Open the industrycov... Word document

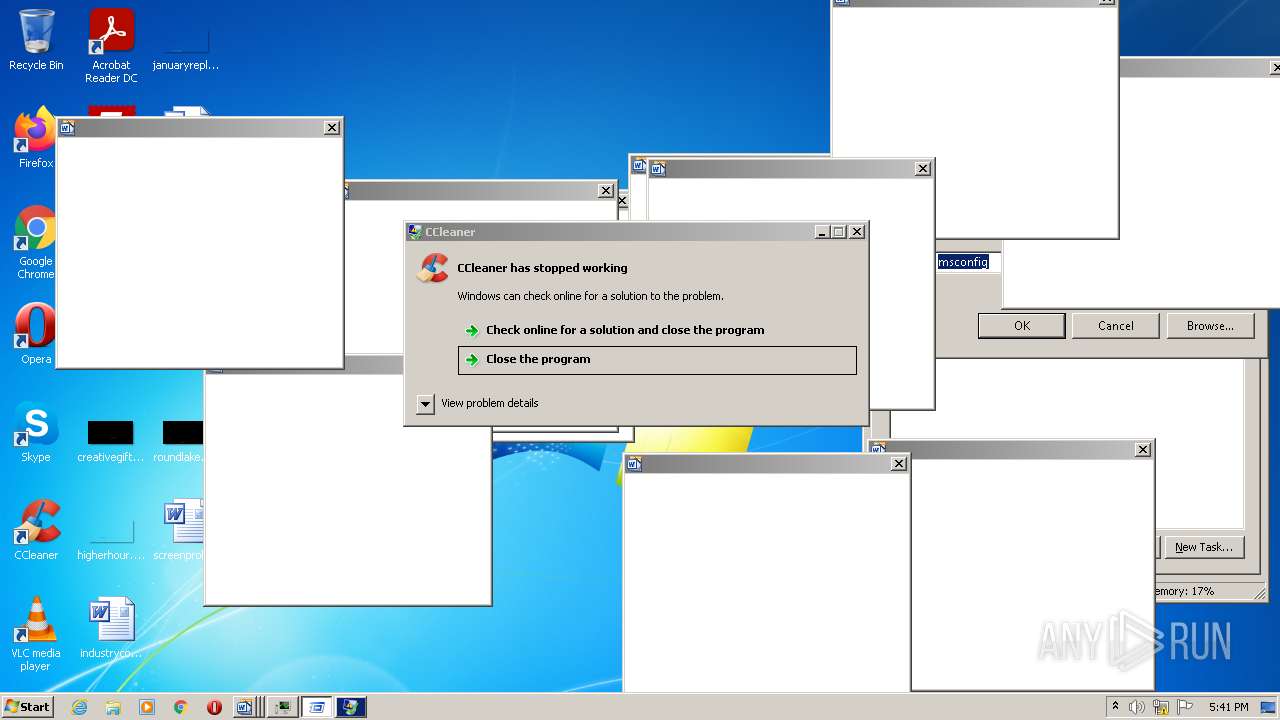pos(111,628)
